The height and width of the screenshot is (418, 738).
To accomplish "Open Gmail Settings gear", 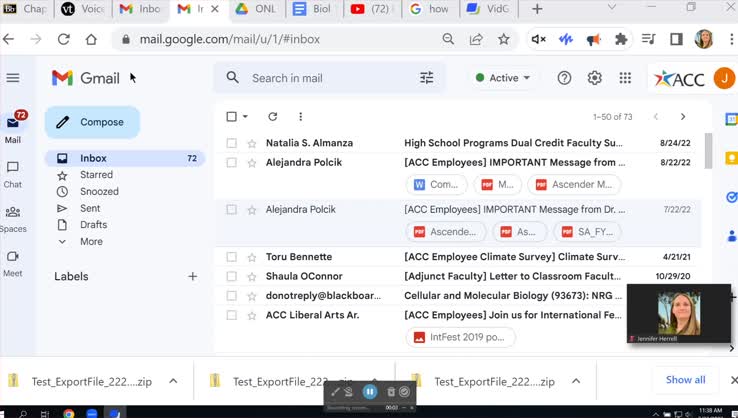I will (594, 78).
